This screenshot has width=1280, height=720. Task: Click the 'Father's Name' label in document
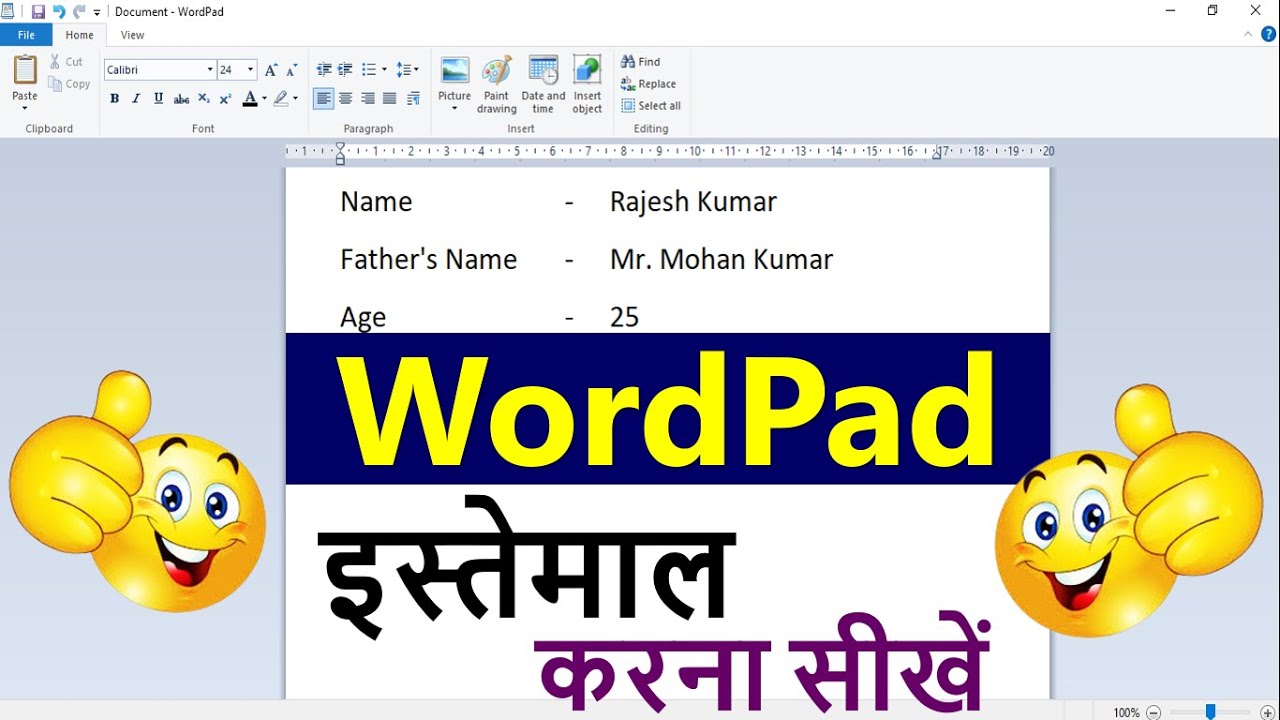click(x=429, y=260)
